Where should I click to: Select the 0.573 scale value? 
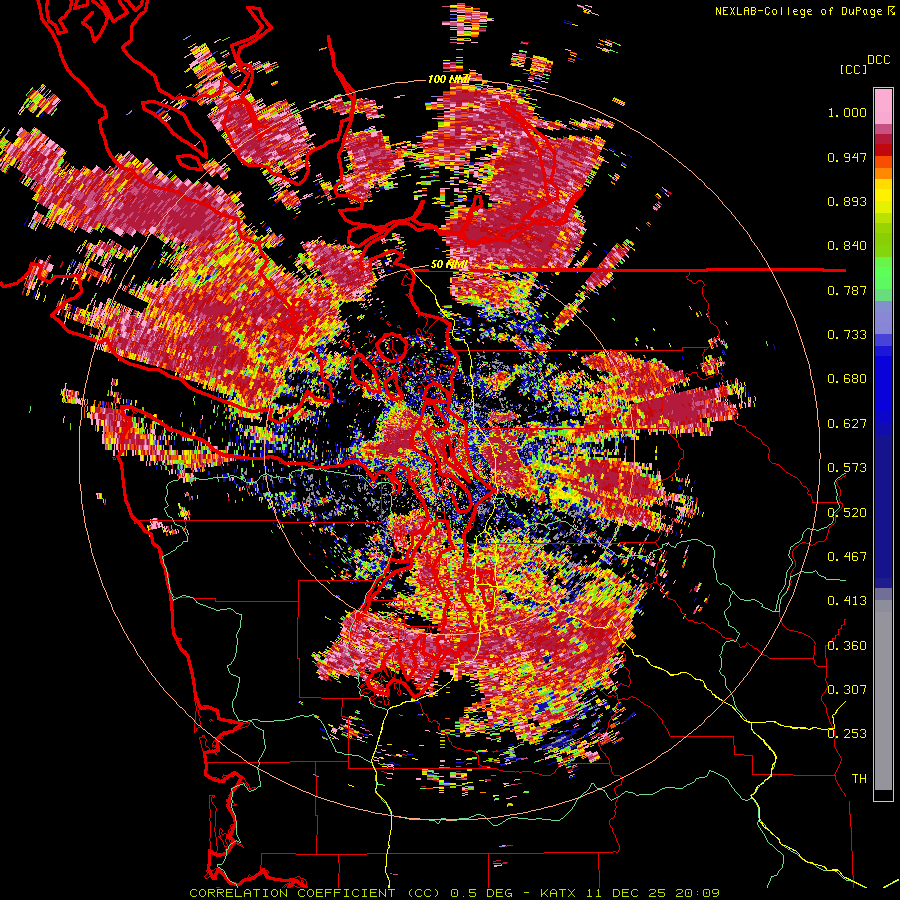coord(847,468)
